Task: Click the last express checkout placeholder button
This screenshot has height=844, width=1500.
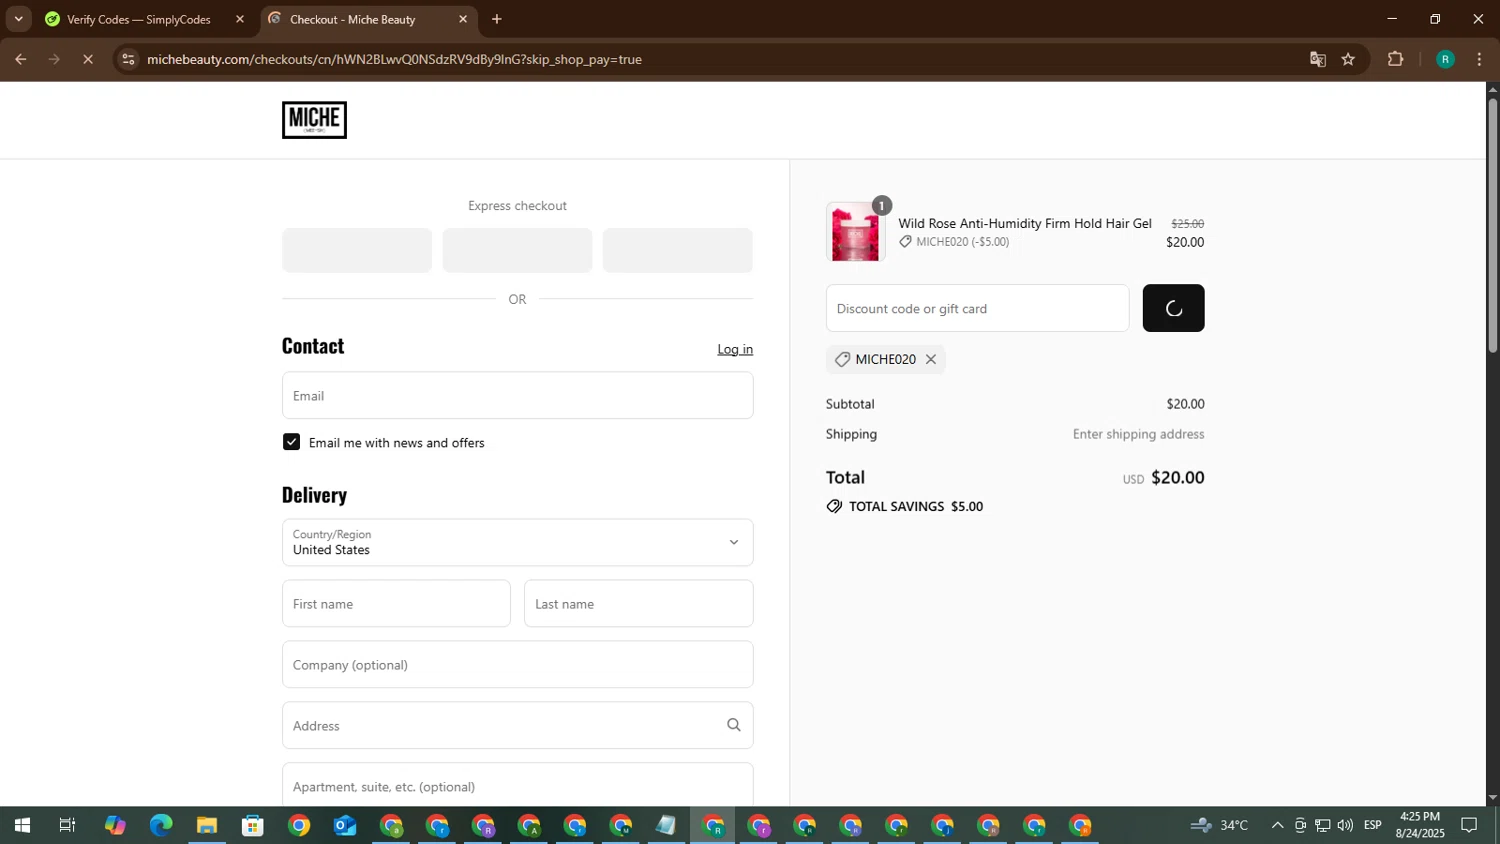Action: (x=677, y=250)
